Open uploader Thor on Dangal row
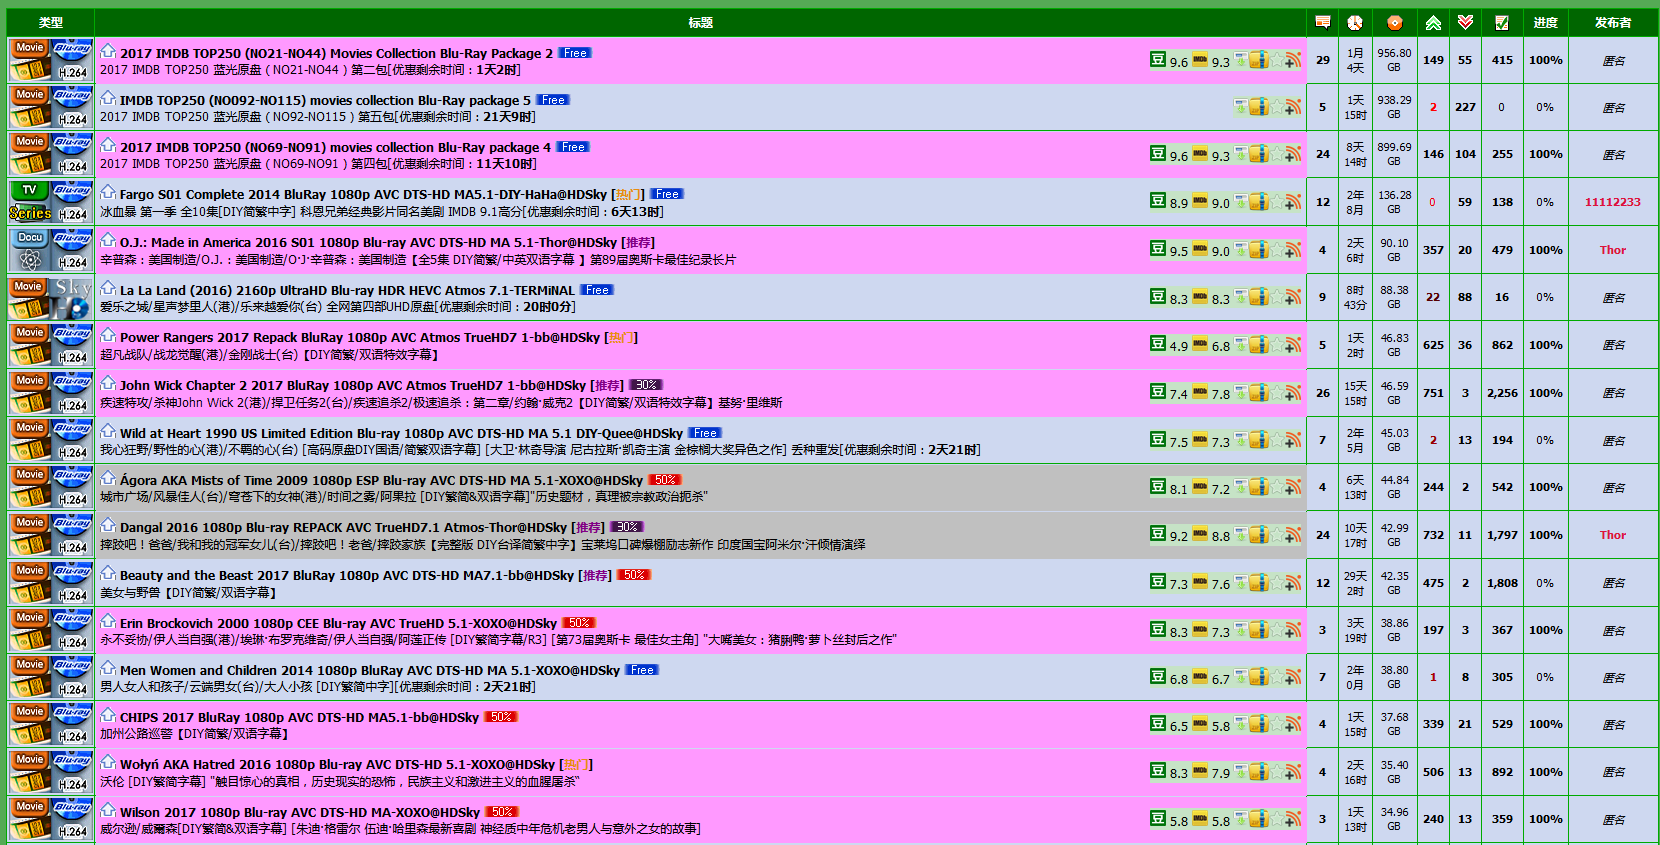This screenshot has width=1660, height=845. pos(1612,535)
